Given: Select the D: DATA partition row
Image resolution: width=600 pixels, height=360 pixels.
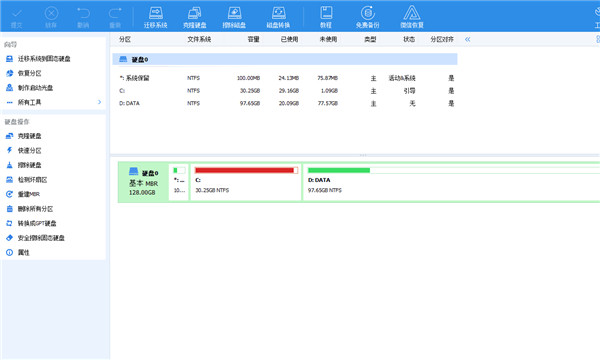Looking at the screenshot, I should (x=285, y=103).
